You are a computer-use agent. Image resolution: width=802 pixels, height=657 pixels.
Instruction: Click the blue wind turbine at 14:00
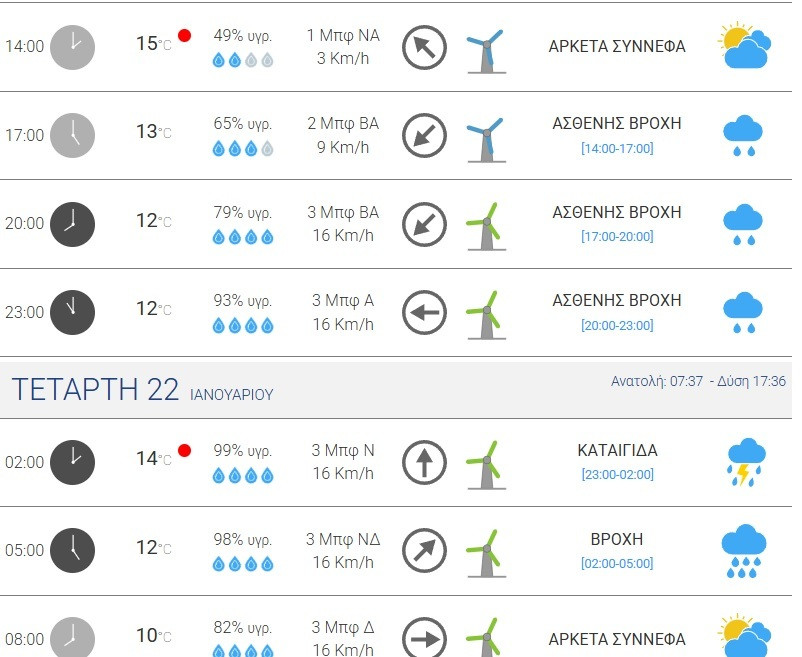tap(486, 48)
